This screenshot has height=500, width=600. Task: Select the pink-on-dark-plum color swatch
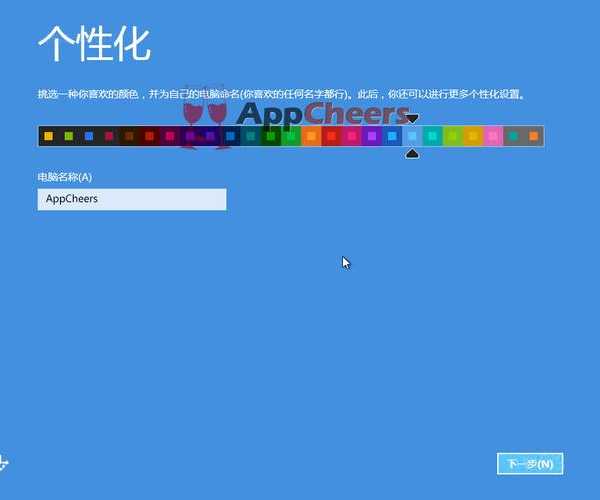tap(170, 136)
